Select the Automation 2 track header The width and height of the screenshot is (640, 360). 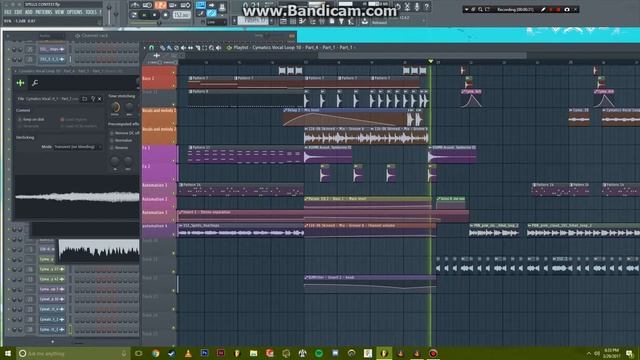point(159,202)
